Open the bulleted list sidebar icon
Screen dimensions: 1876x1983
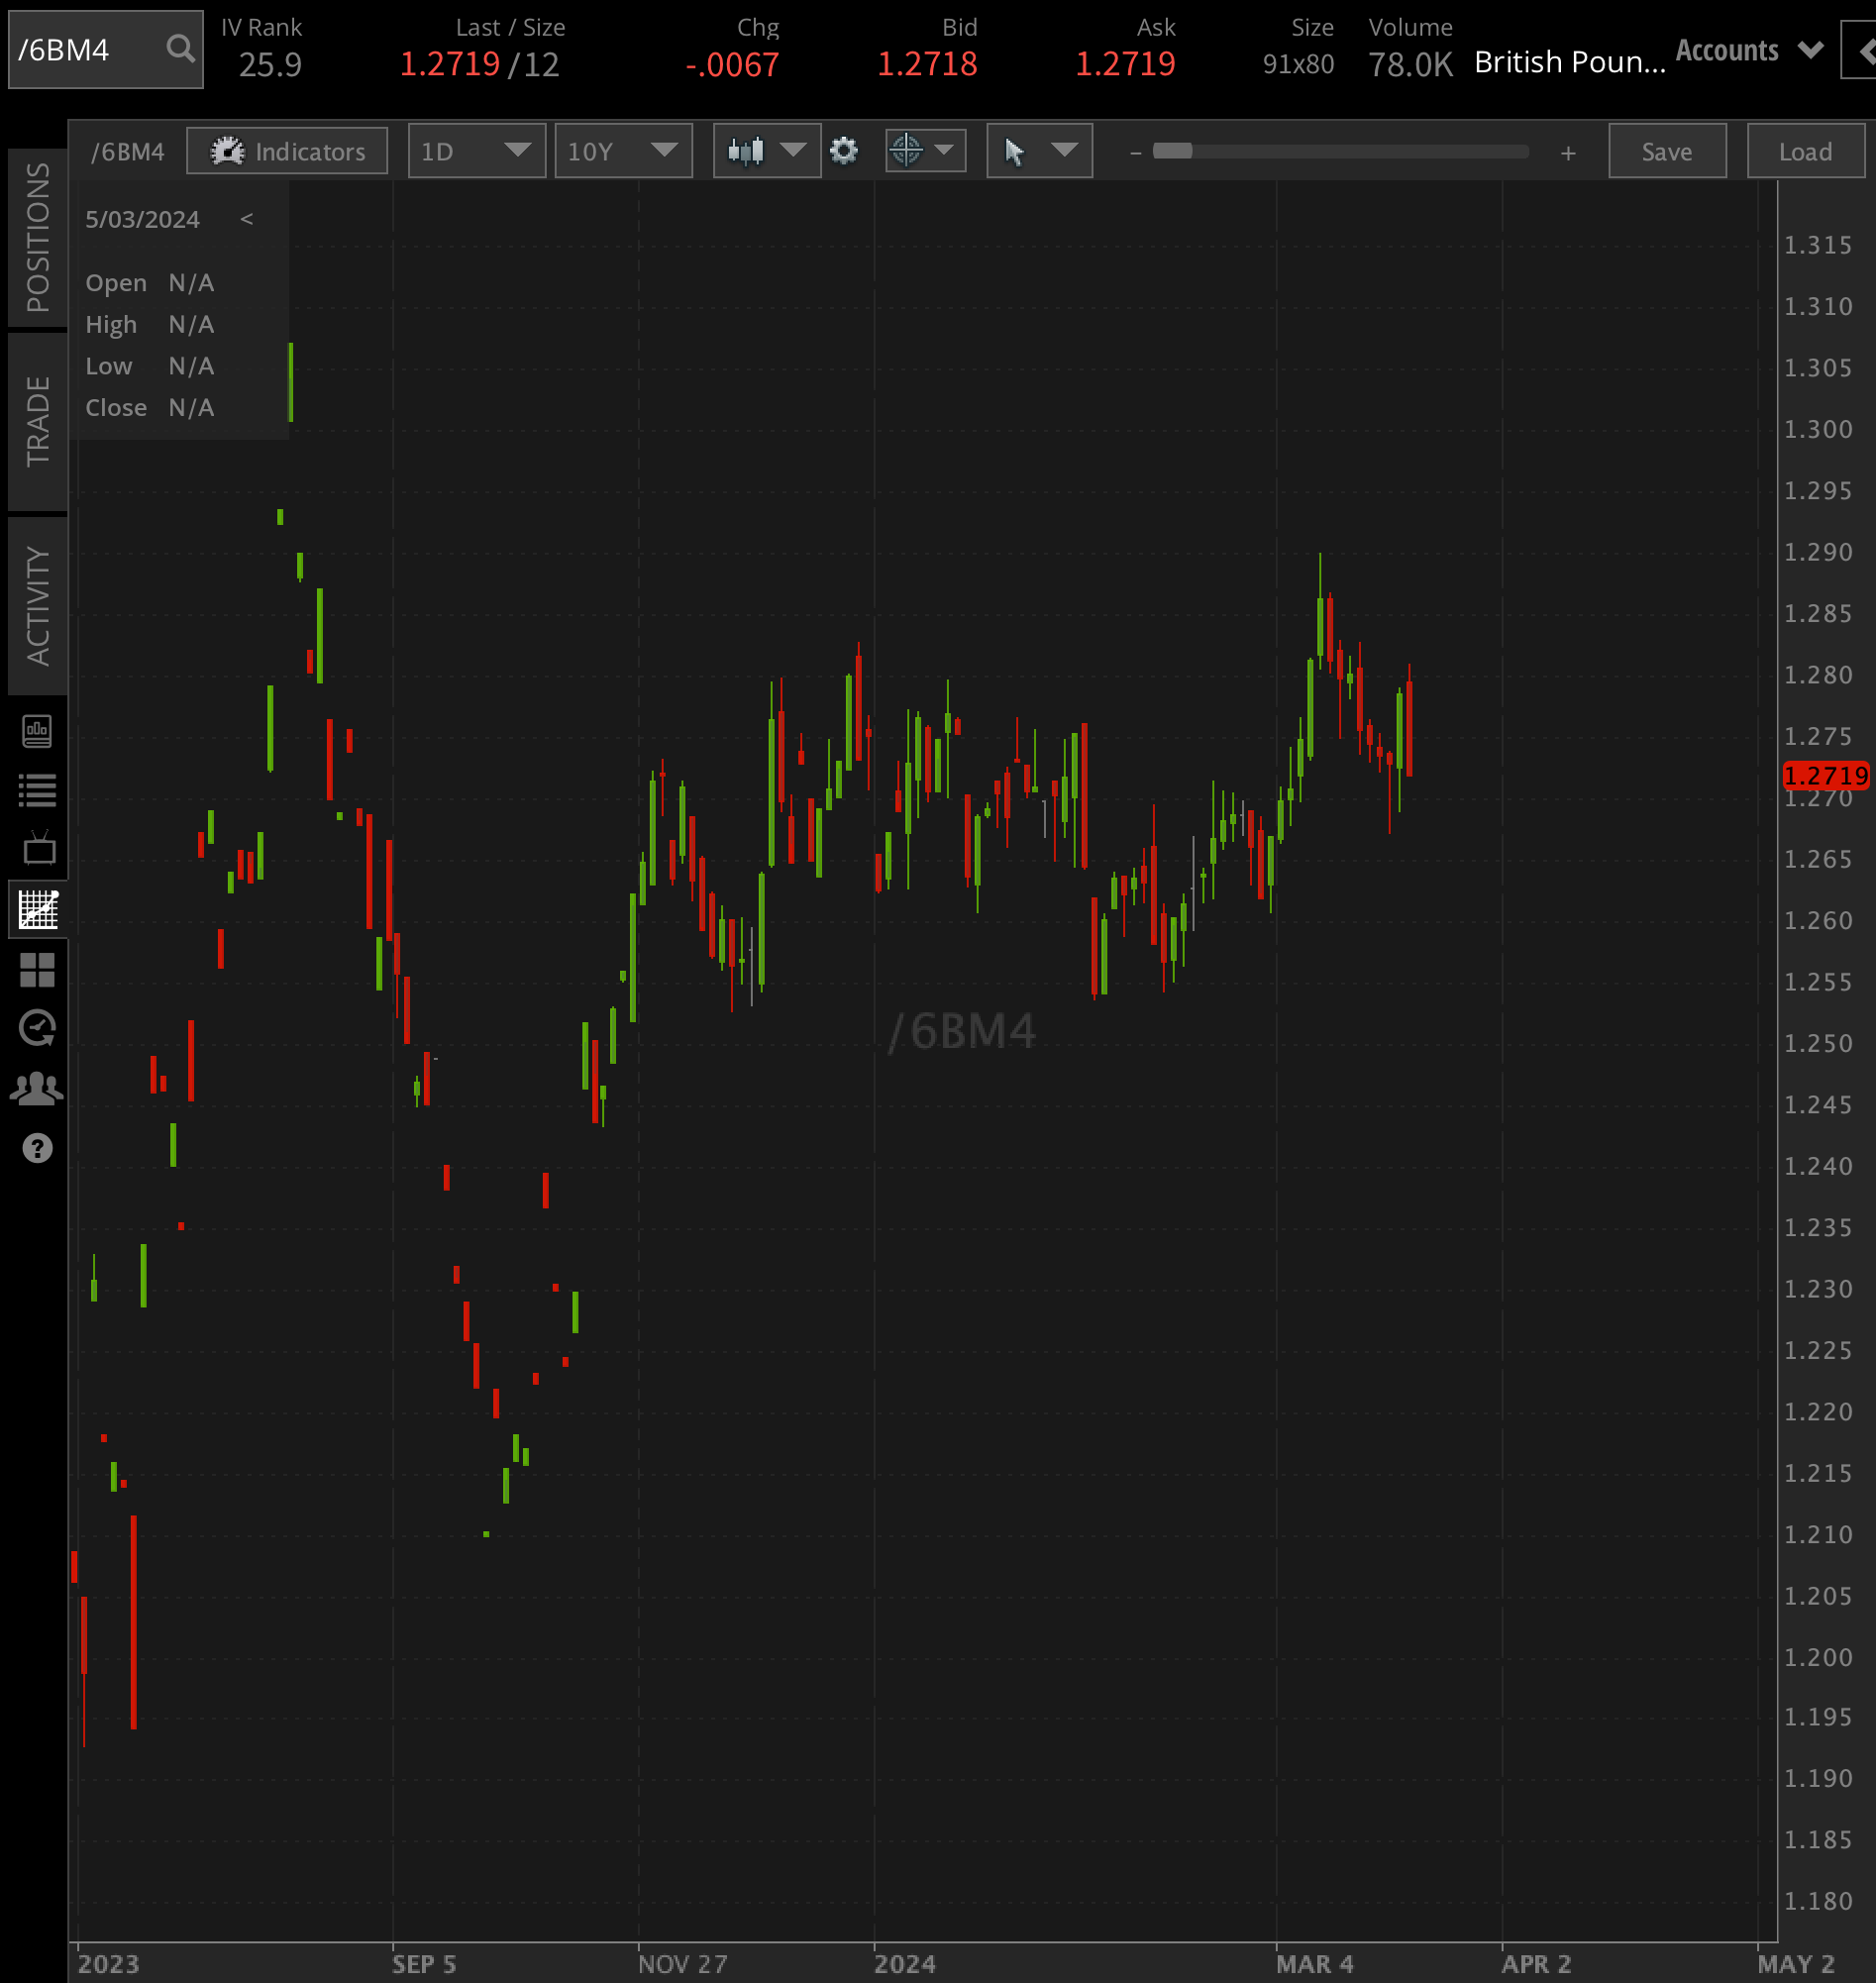[x=37, y=790]
